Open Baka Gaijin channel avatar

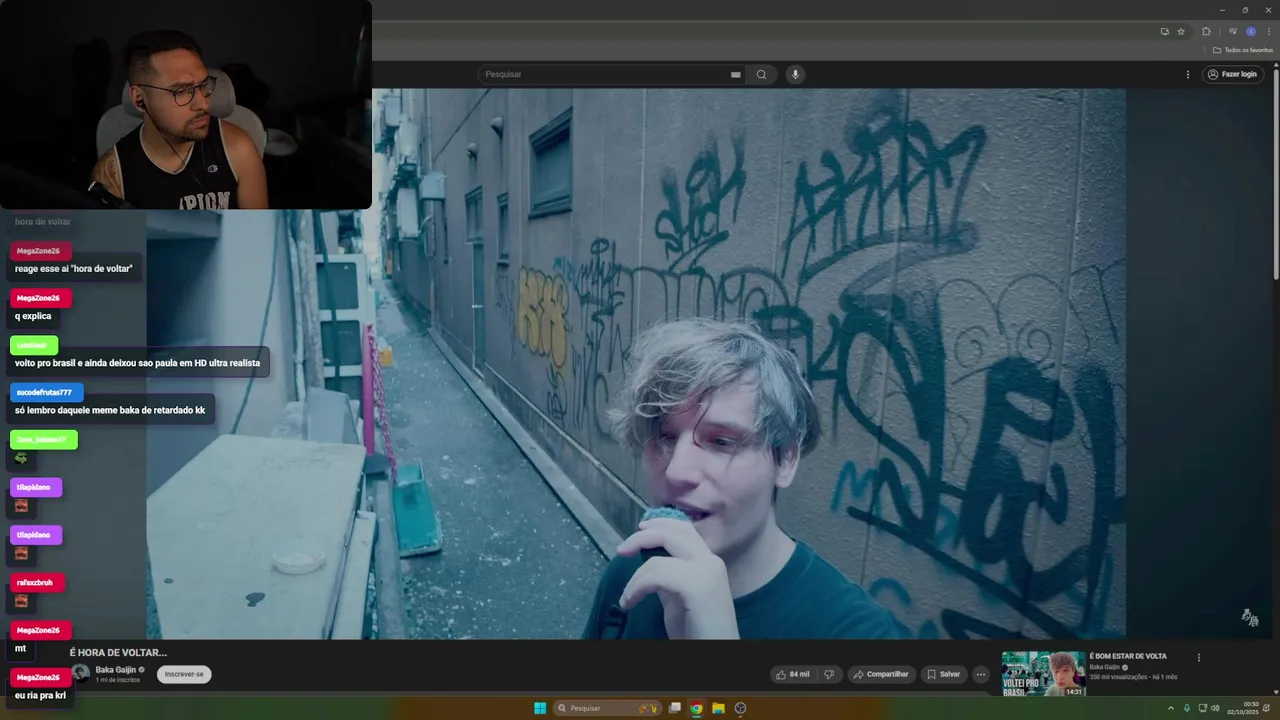[x=80, y=673]
